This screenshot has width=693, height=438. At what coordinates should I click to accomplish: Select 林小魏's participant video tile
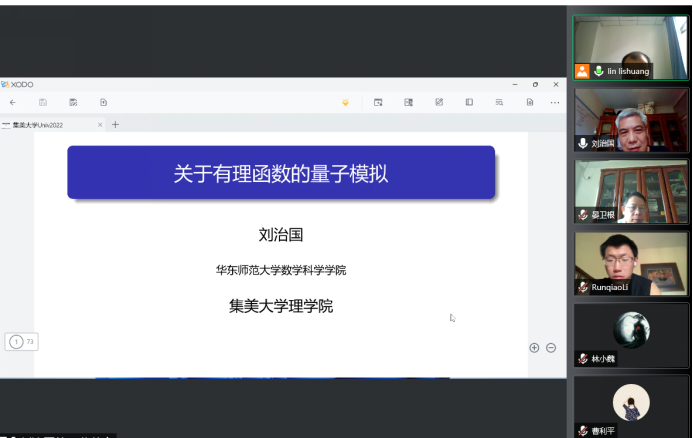coord(631,334)
